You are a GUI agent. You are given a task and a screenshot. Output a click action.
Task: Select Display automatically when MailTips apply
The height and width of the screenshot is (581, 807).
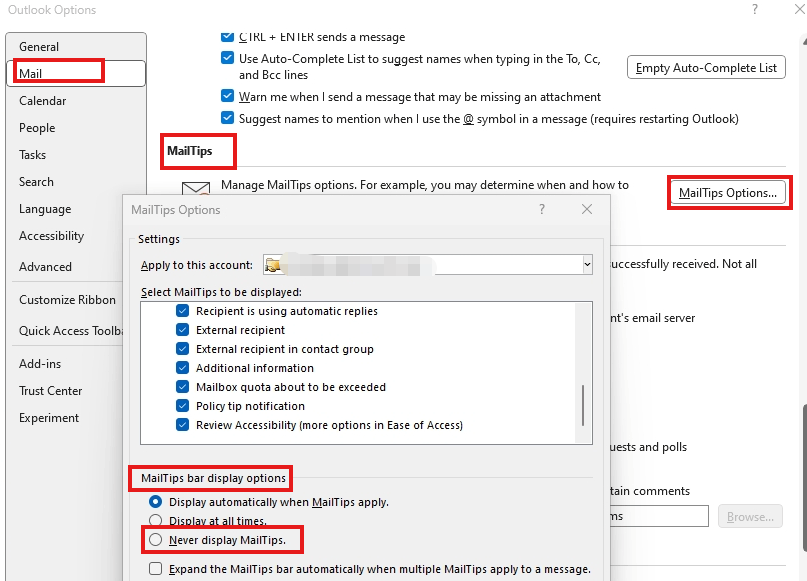pos(155,502)
